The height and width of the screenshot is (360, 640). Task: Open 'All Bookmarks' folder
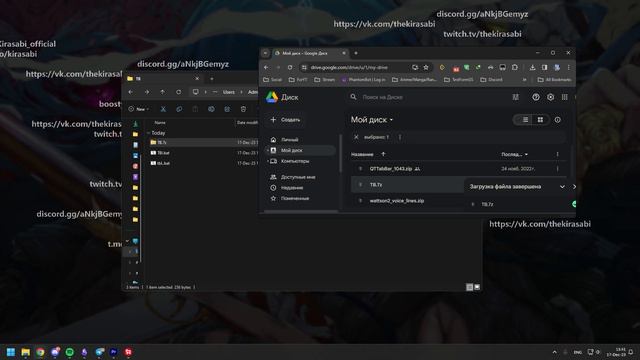554,80
